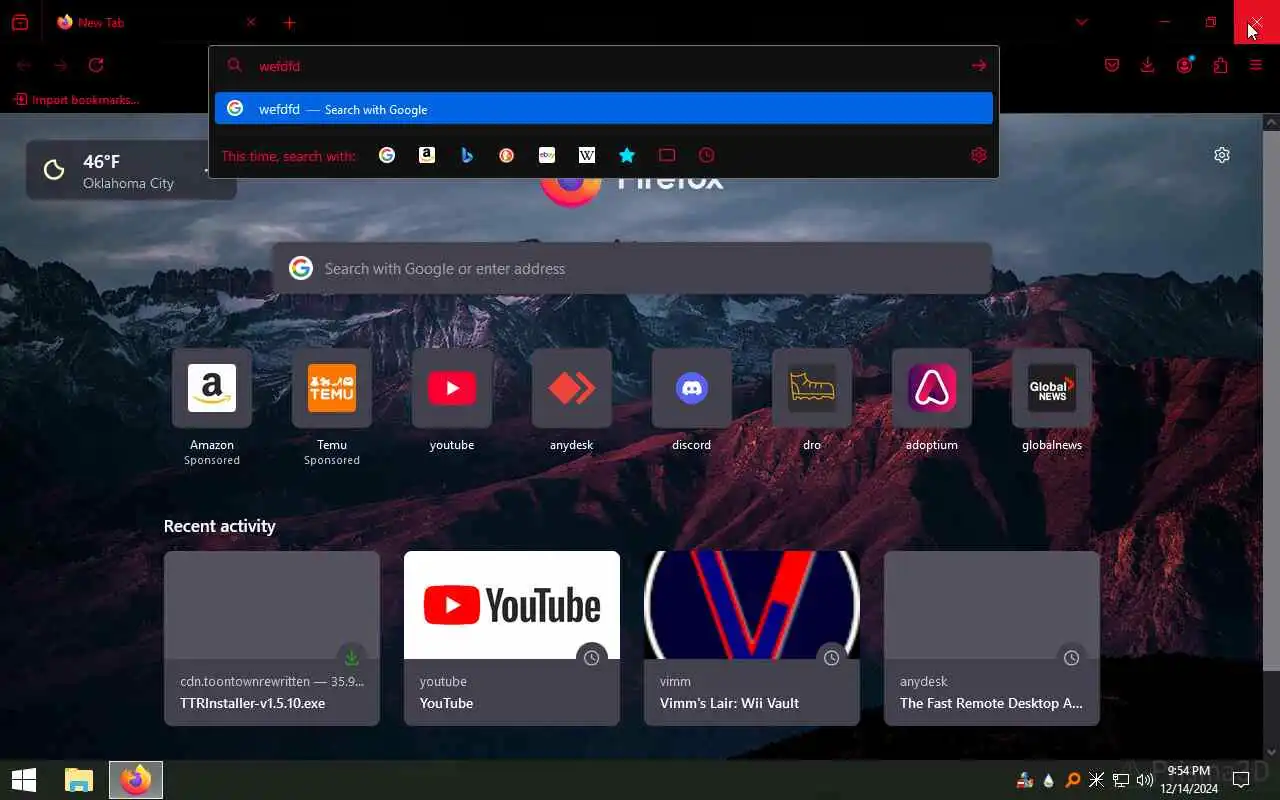Click the water drop tray icon
This screenshot has height=800, width=1280.
pyautogui.click(x=1049, y=780)
